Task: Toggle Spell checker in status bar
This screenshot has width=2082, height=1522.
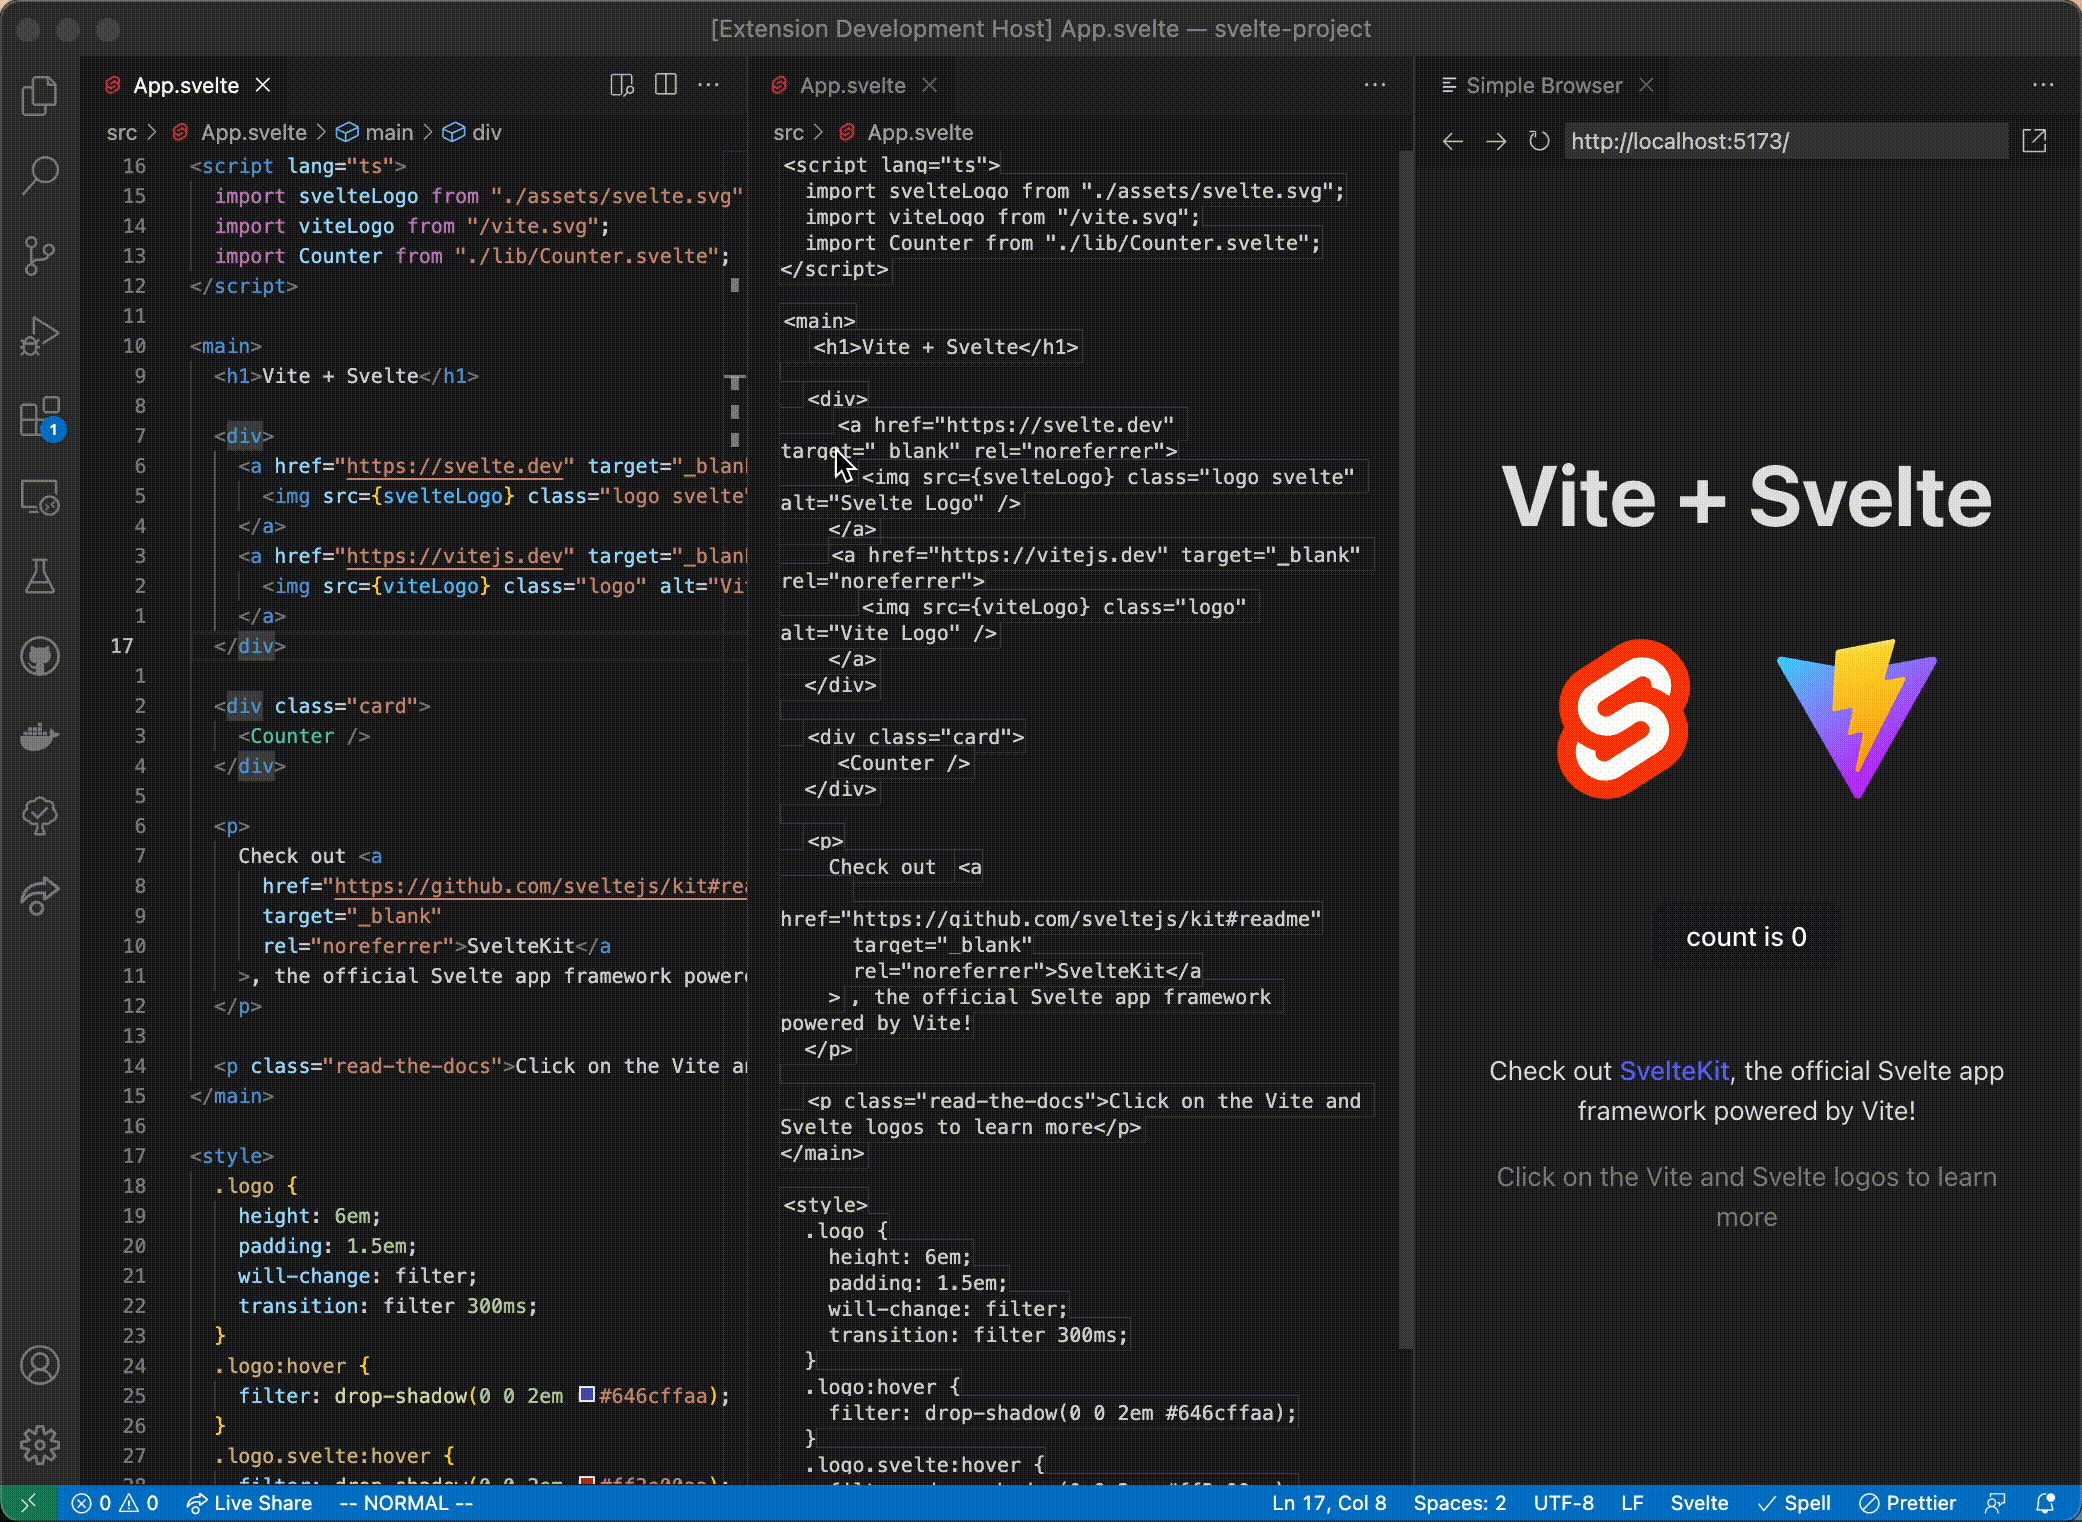Action: (1794, 1503)
